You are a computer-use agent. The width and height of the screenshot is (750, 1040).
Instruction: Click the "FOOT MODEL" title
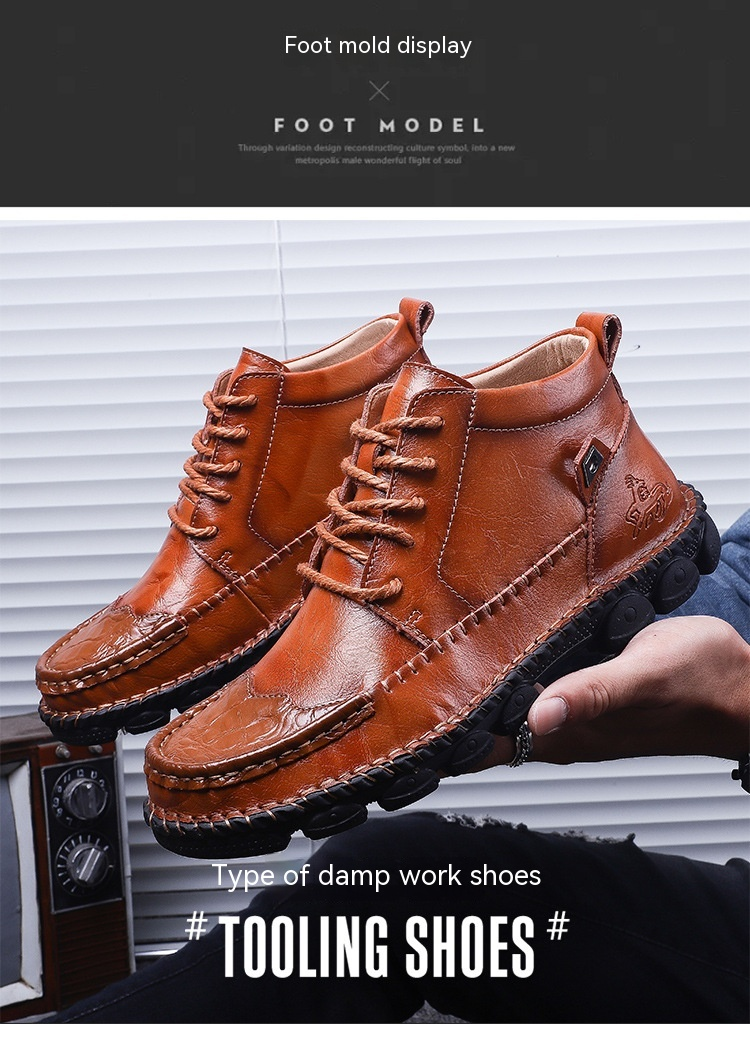[x=379, y=126]
